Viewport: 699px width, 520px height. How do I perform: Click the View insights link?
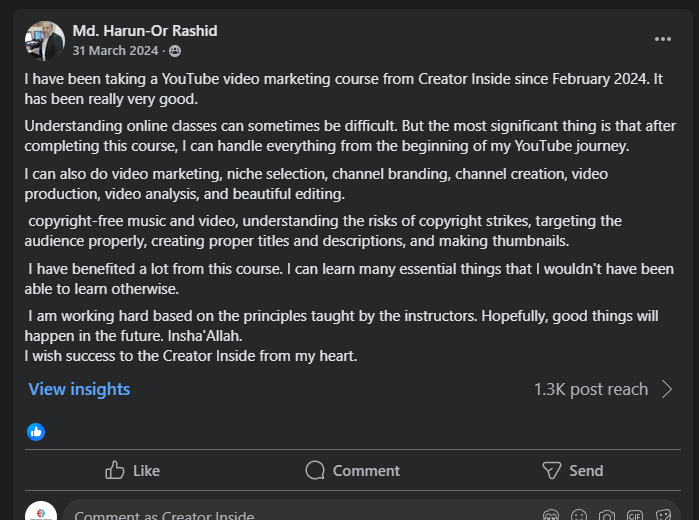point(79,389)
